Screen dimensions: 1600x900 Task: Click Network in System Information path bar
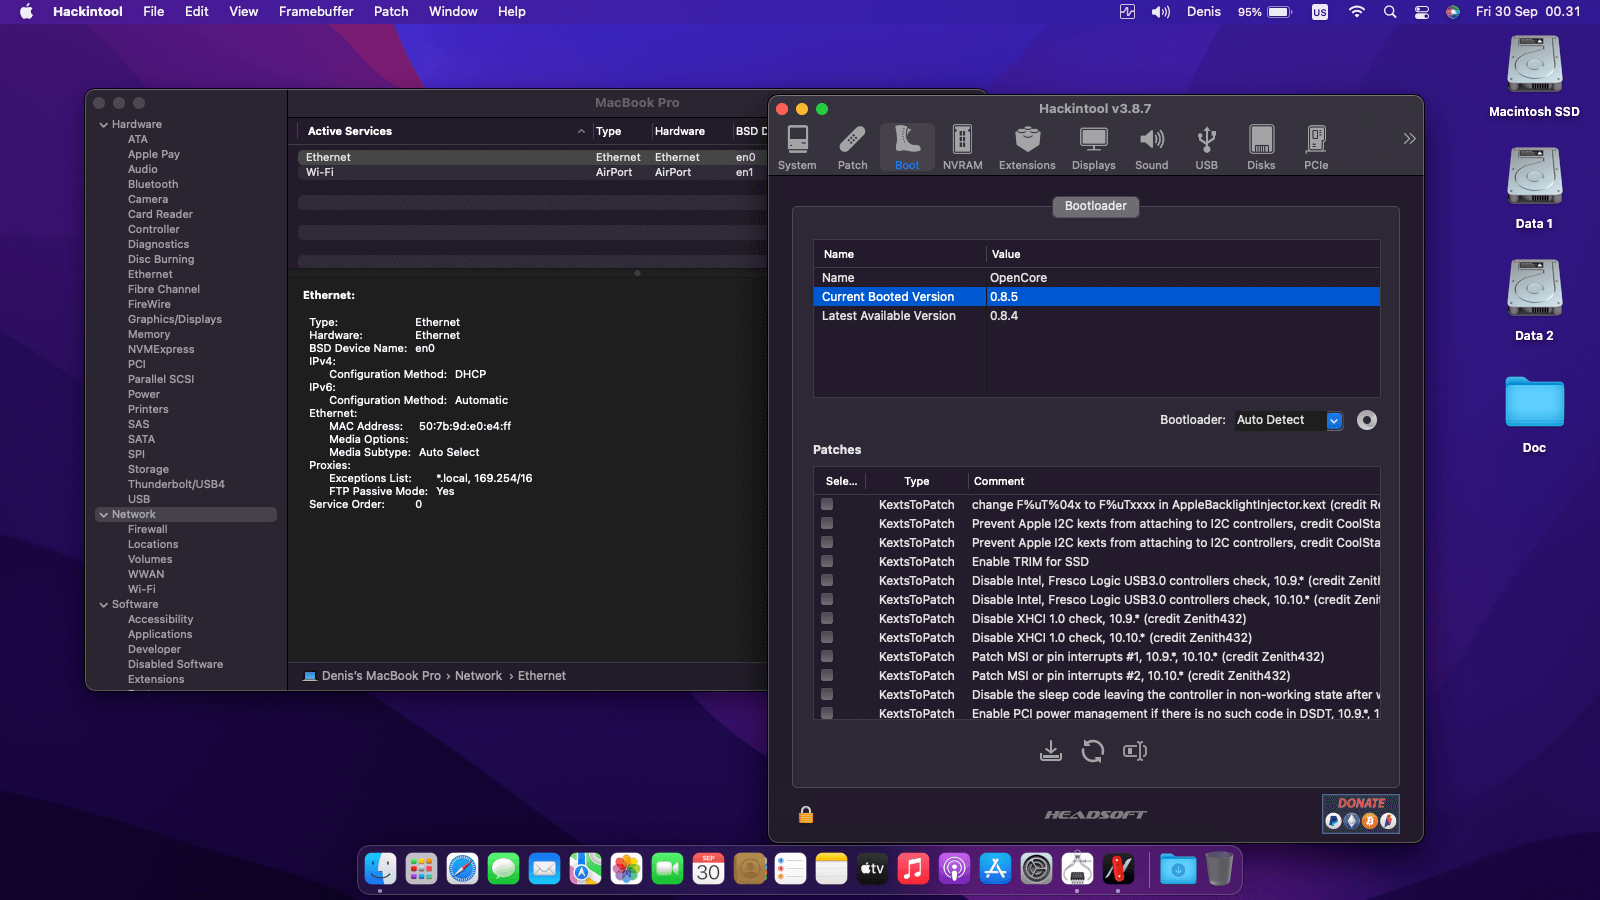point(479,676)
